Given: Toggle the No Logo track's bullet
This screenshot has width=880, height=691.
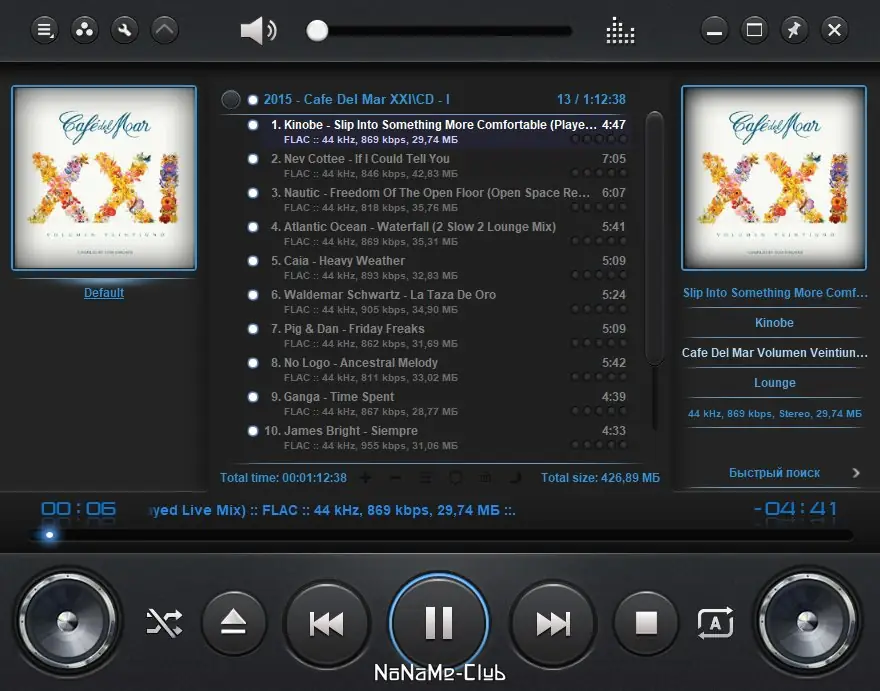Looking at the screenshot, I should (253, 363).
